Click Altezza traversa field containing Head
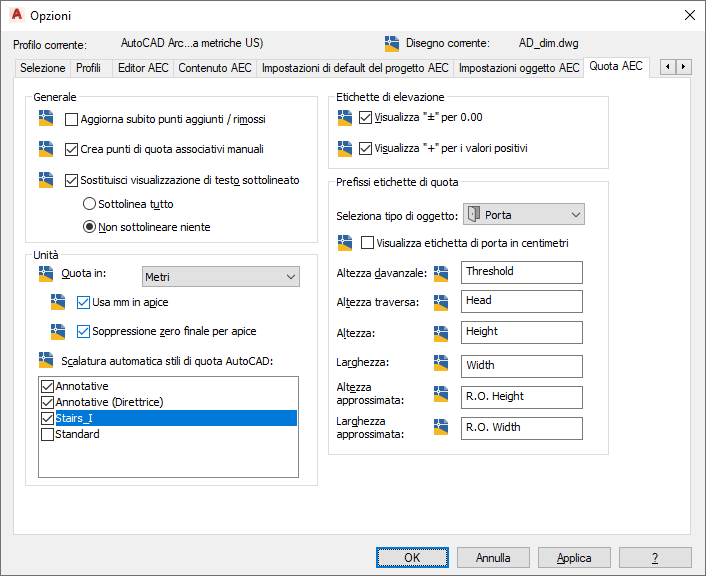Image resolution: width=706 pixels, height=576 pixels. click(x=521, y=301)
